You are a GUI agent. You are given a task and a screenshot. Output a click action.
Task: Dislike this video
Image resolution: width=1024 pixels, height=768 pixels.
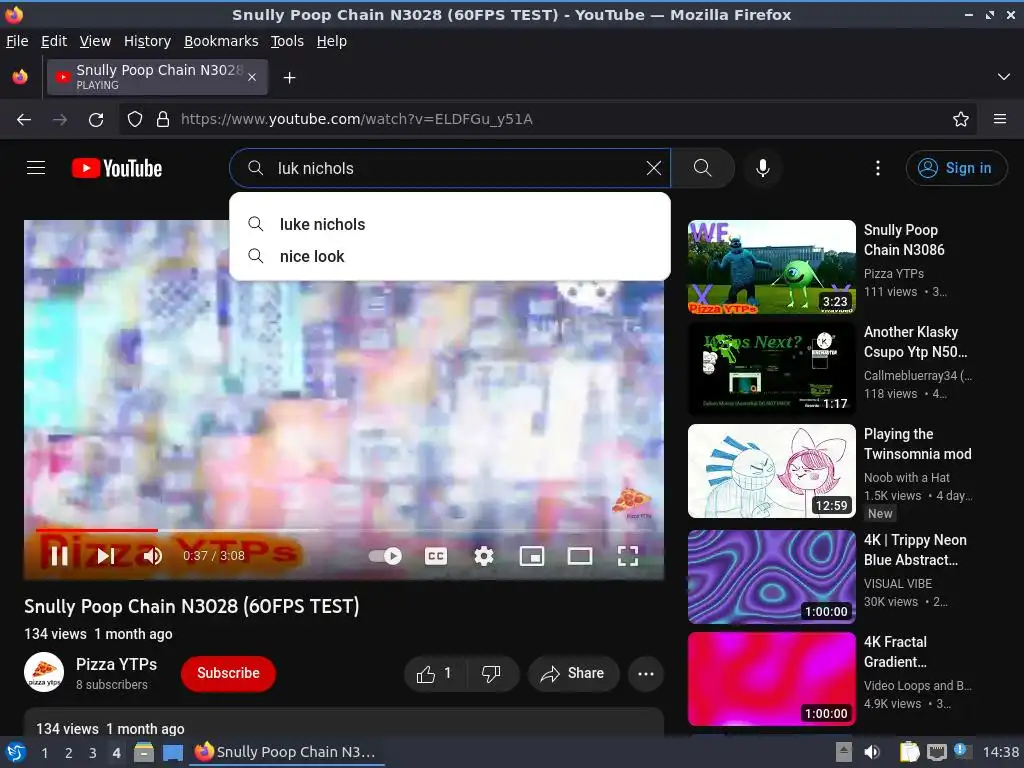(x=492, y=673)
